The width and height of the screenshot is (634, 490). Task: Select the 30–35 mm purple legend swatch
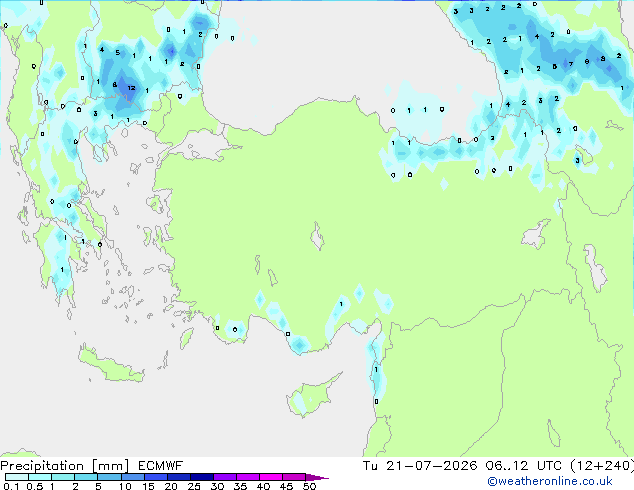tap(225, 477)
